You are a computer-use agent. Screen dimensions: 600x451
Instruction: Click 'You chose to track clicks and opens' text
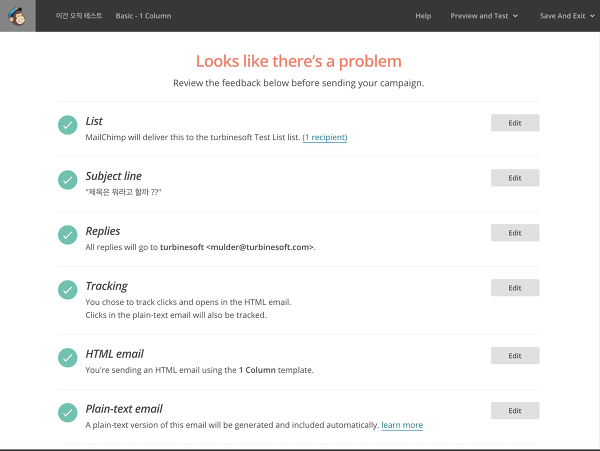coord(188,302)
